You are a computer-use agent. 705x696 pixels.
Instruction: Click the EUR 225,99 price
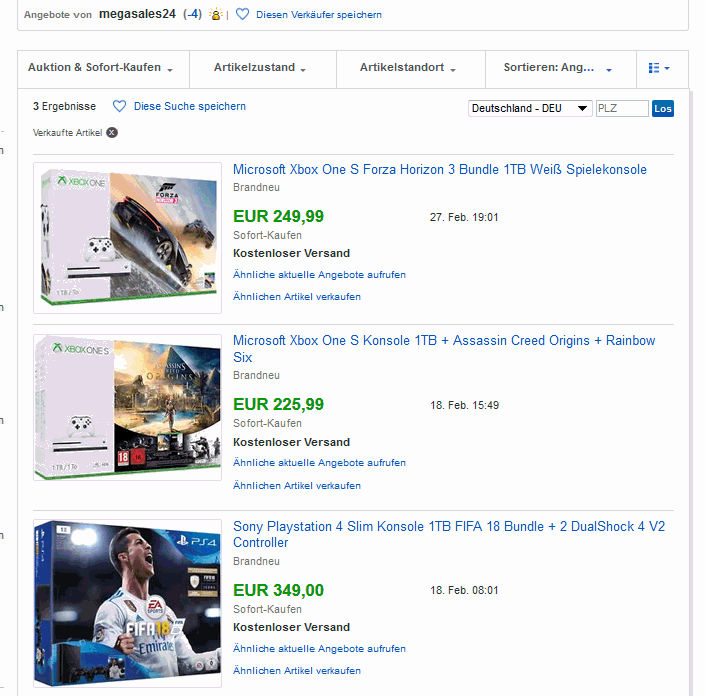pos(278,404)
